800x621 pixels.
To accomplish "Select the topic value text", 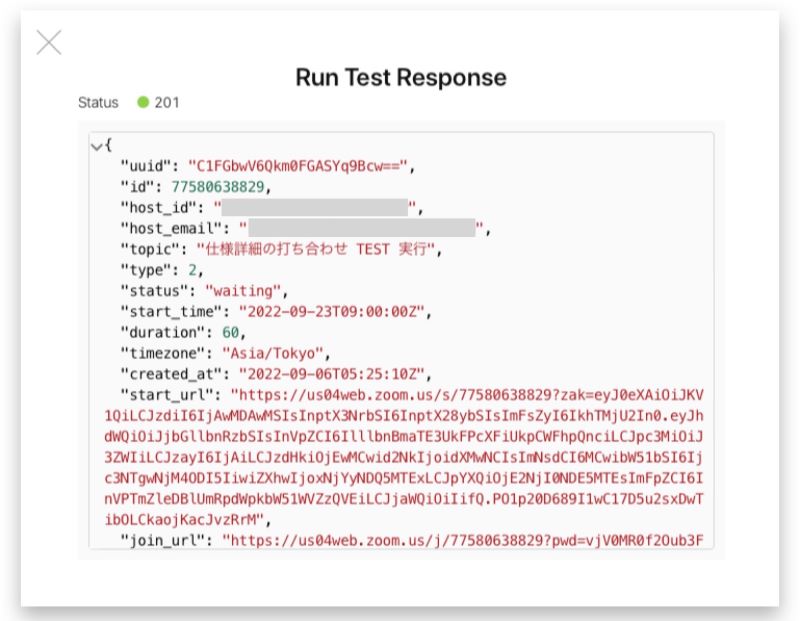I will click(x=316, y=249).
